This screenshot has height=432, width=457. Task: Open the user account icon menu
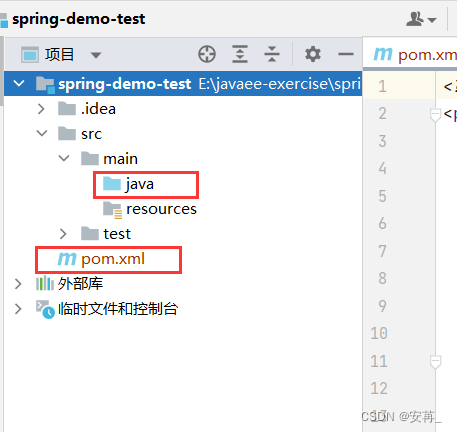point(415,19)
